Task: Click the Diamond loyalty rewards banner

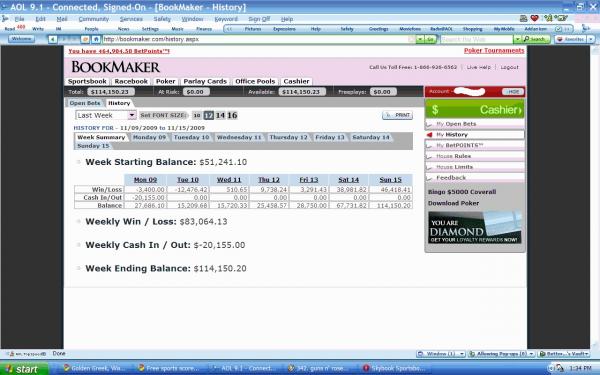Action: coord(474,227)
